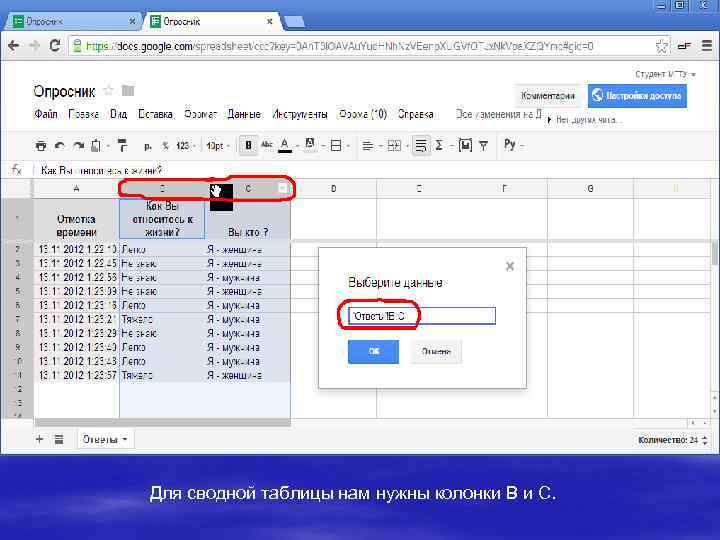Open the cell fill color picker

310,145
